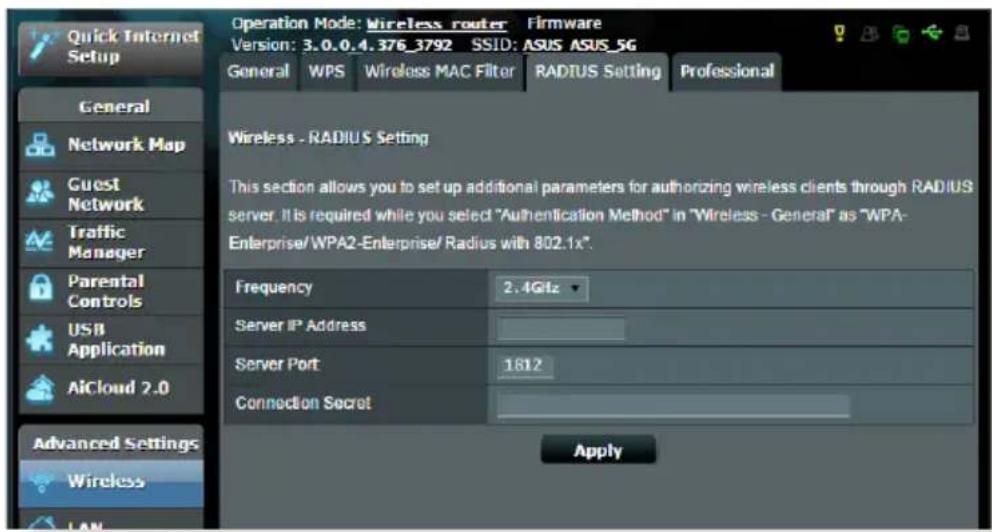992x532 pixels.
Task: Click the Server Port label
Action: [276, 364]
